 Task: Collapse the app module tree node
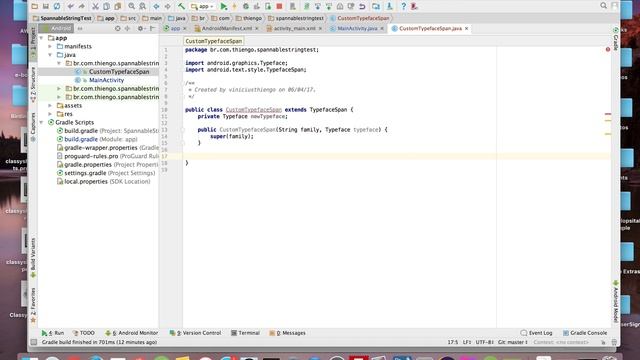(x=42, y=38)
